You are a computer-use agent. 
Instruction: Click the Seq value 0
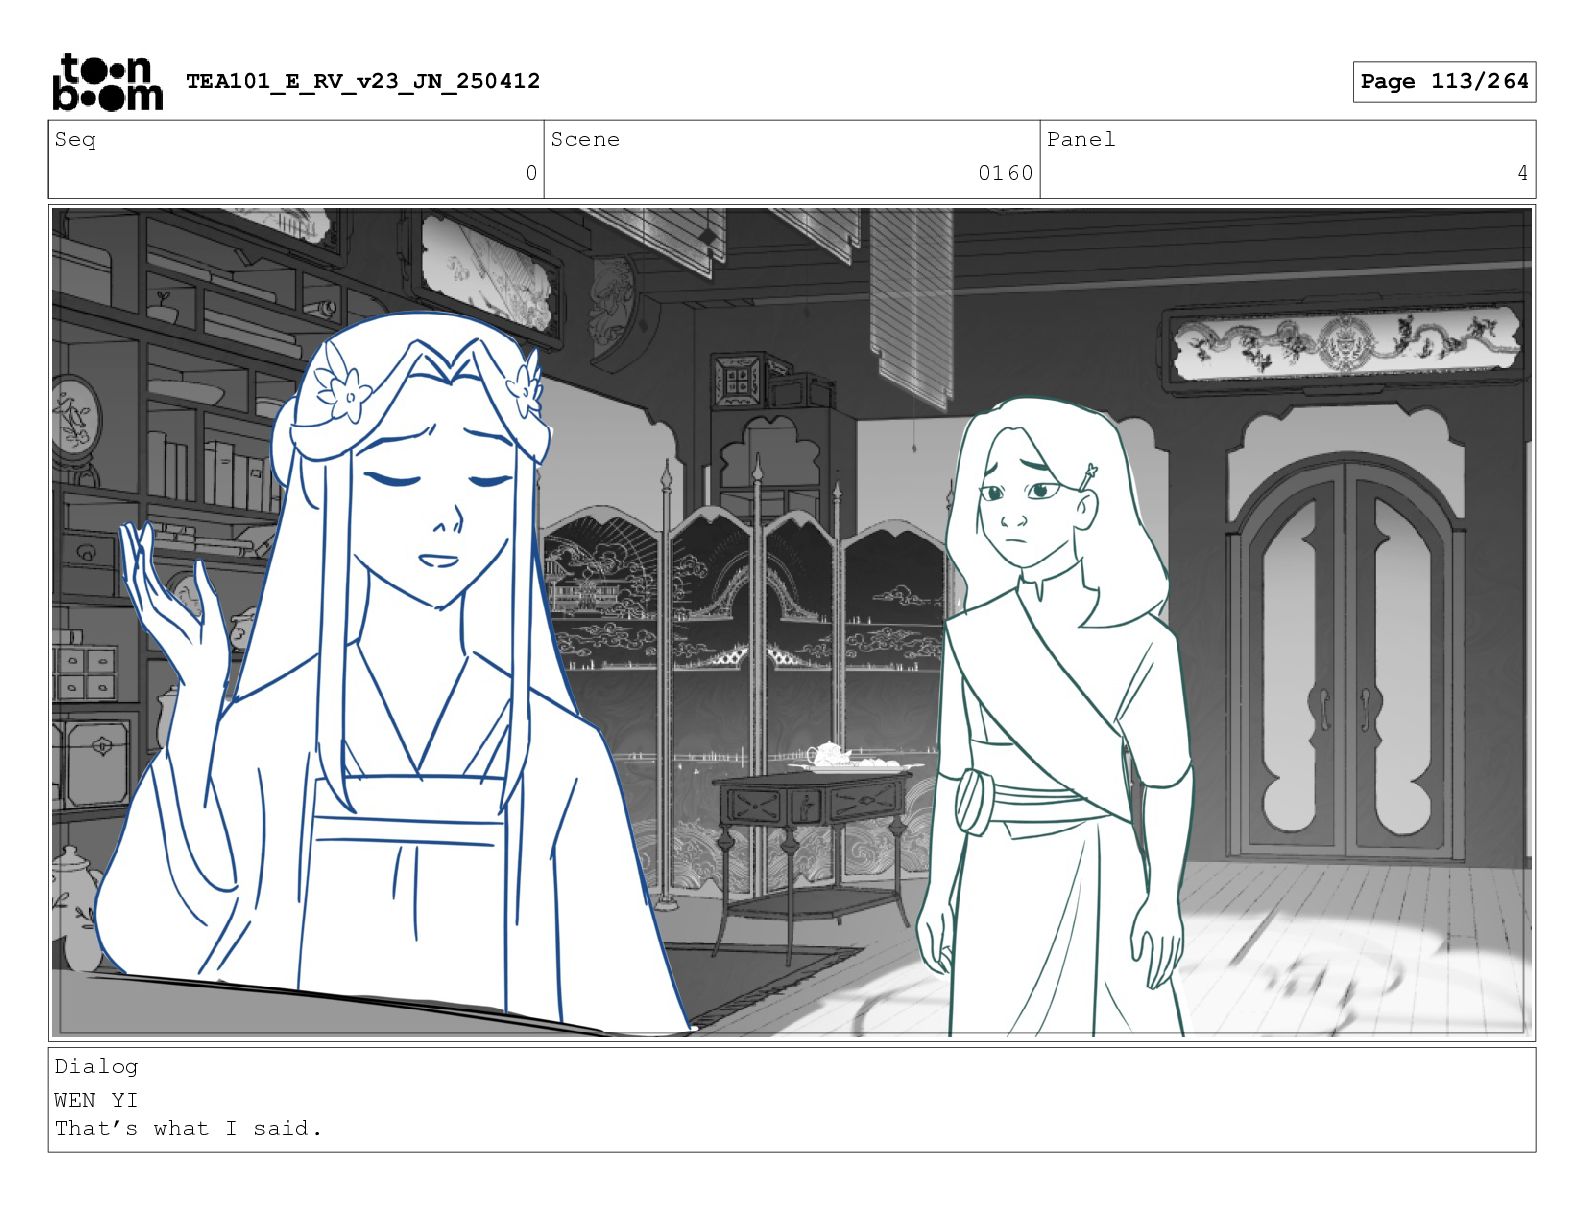coord(531,174)
